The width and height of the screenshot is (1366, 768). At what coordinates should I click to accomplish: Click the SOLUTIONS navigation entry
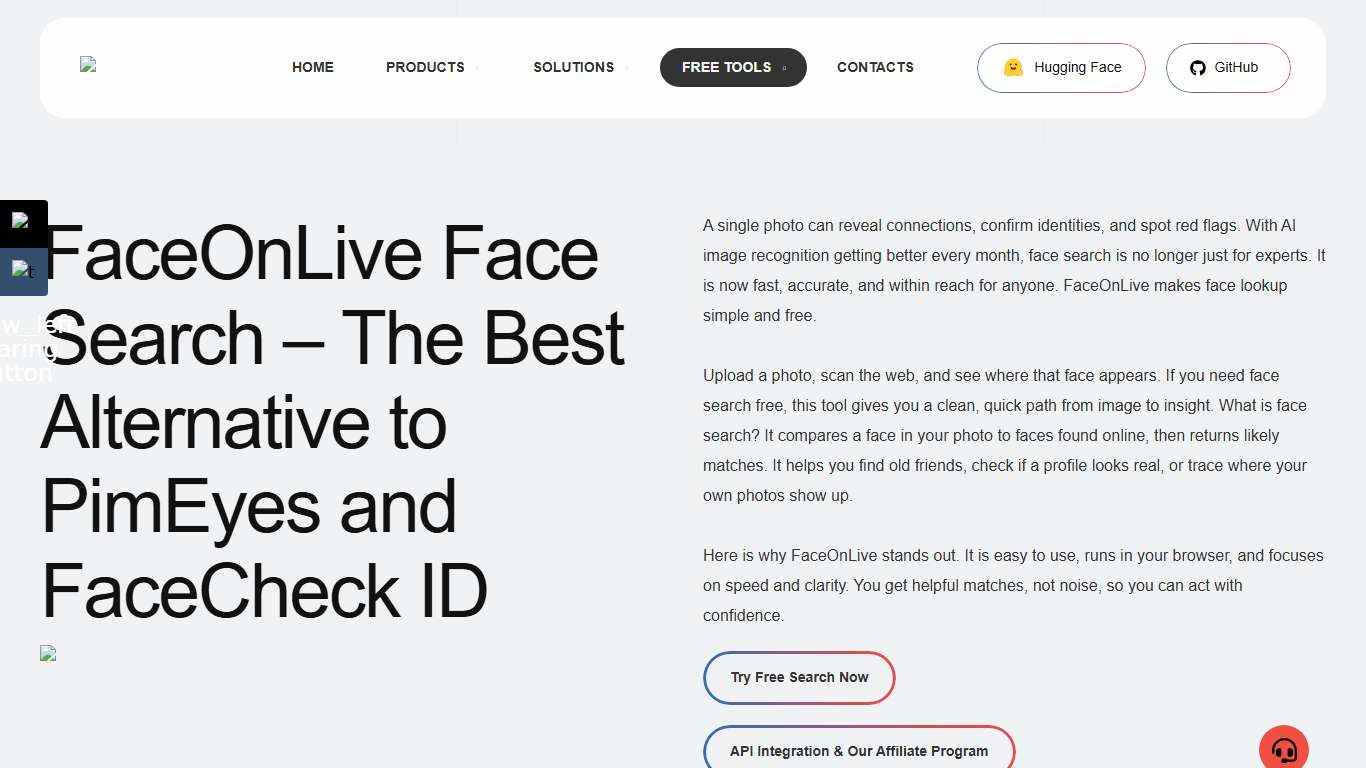pyautogui.click(x=573, y=67)
